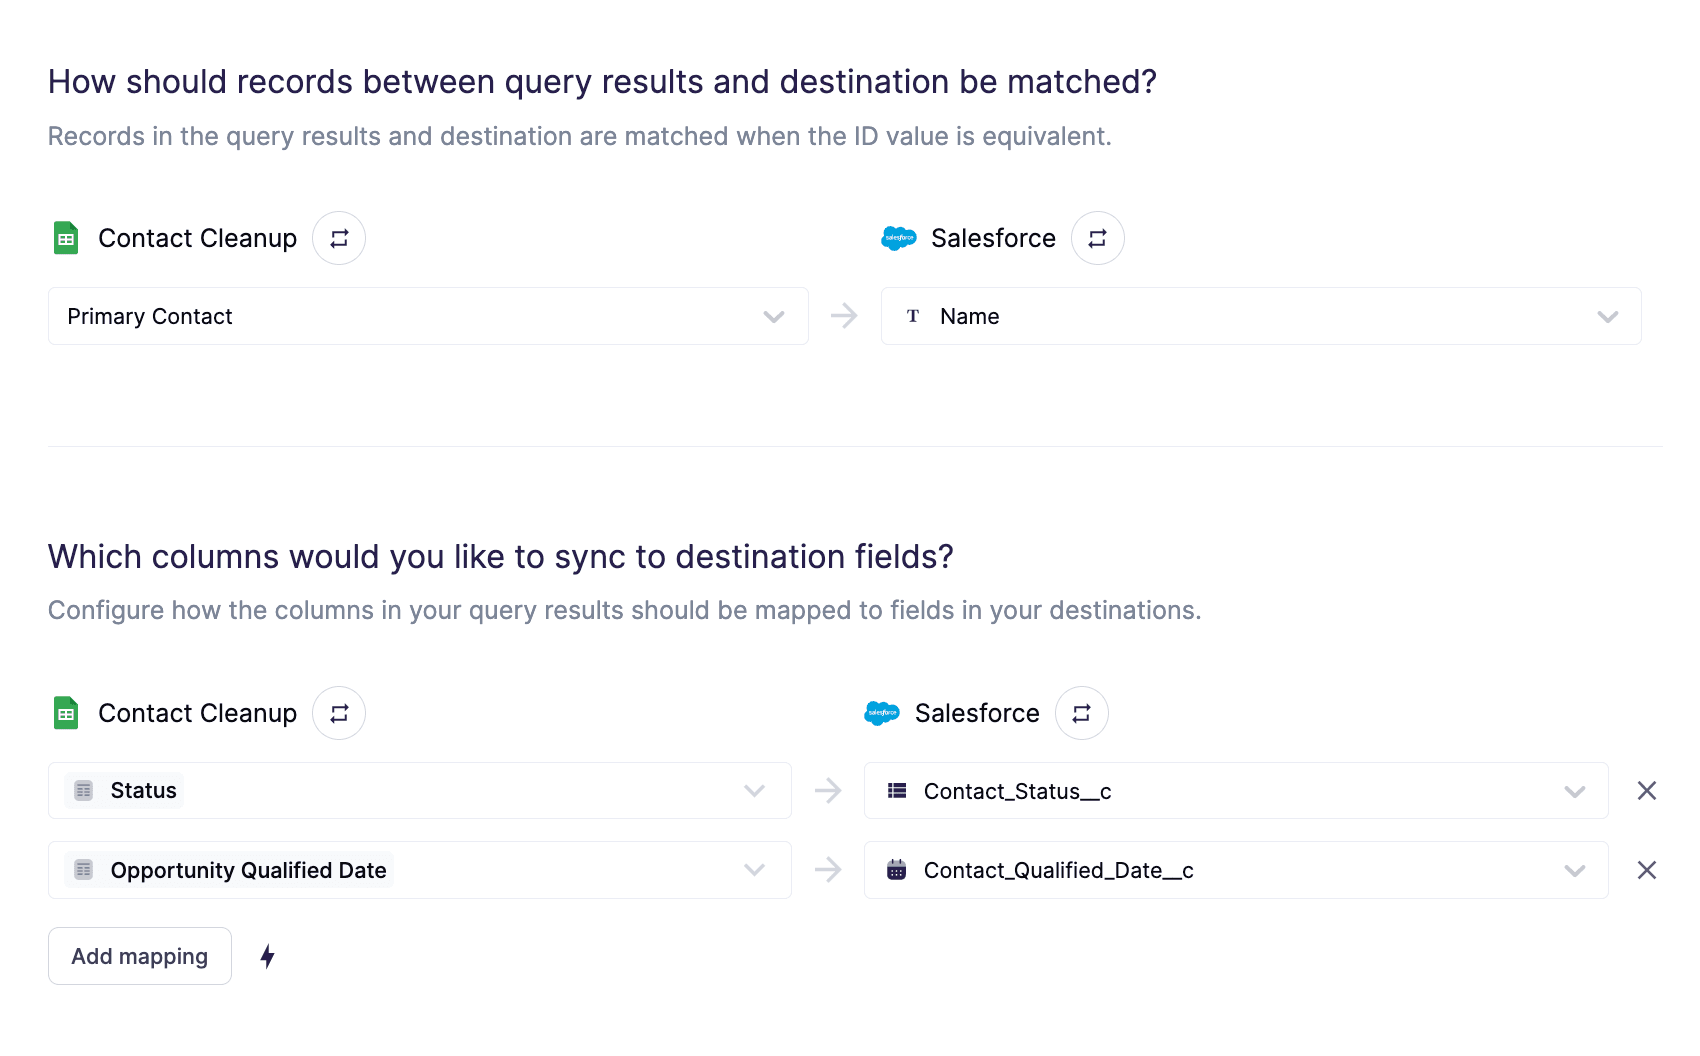1700x1056 pixels.
Task: Click the Google Sheets icon in sync columns section
Action: (x=65, y=713)
